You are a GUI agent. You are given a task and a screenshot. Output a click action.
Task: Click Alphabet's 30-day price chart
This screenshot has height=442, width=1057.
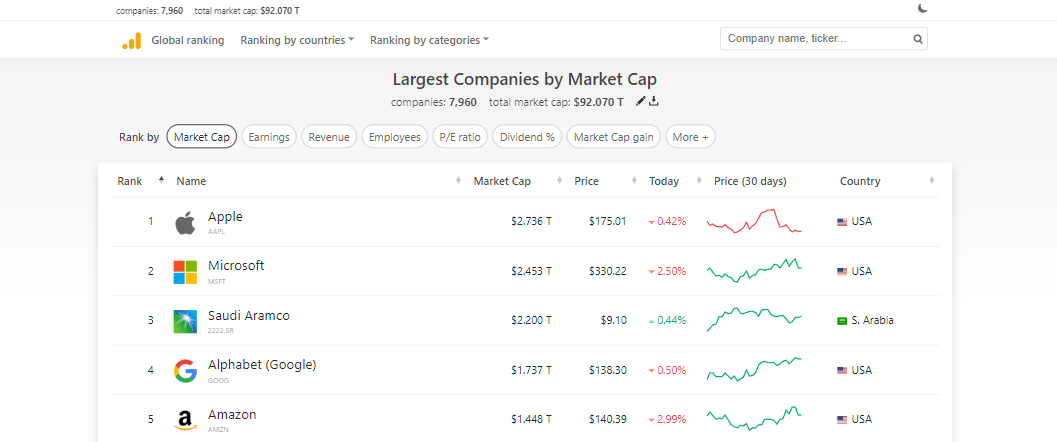tap(754, 369)
